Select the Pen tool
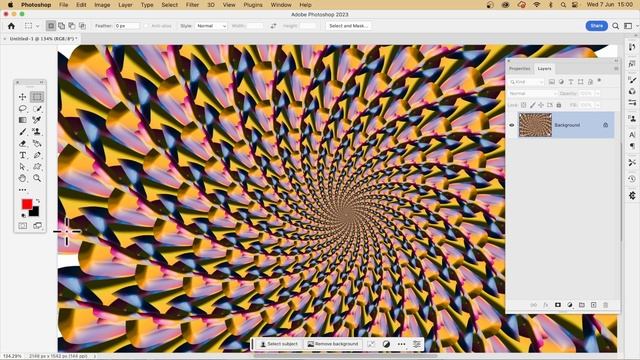Screen dimensions: 640x360 tap(37, 155)
